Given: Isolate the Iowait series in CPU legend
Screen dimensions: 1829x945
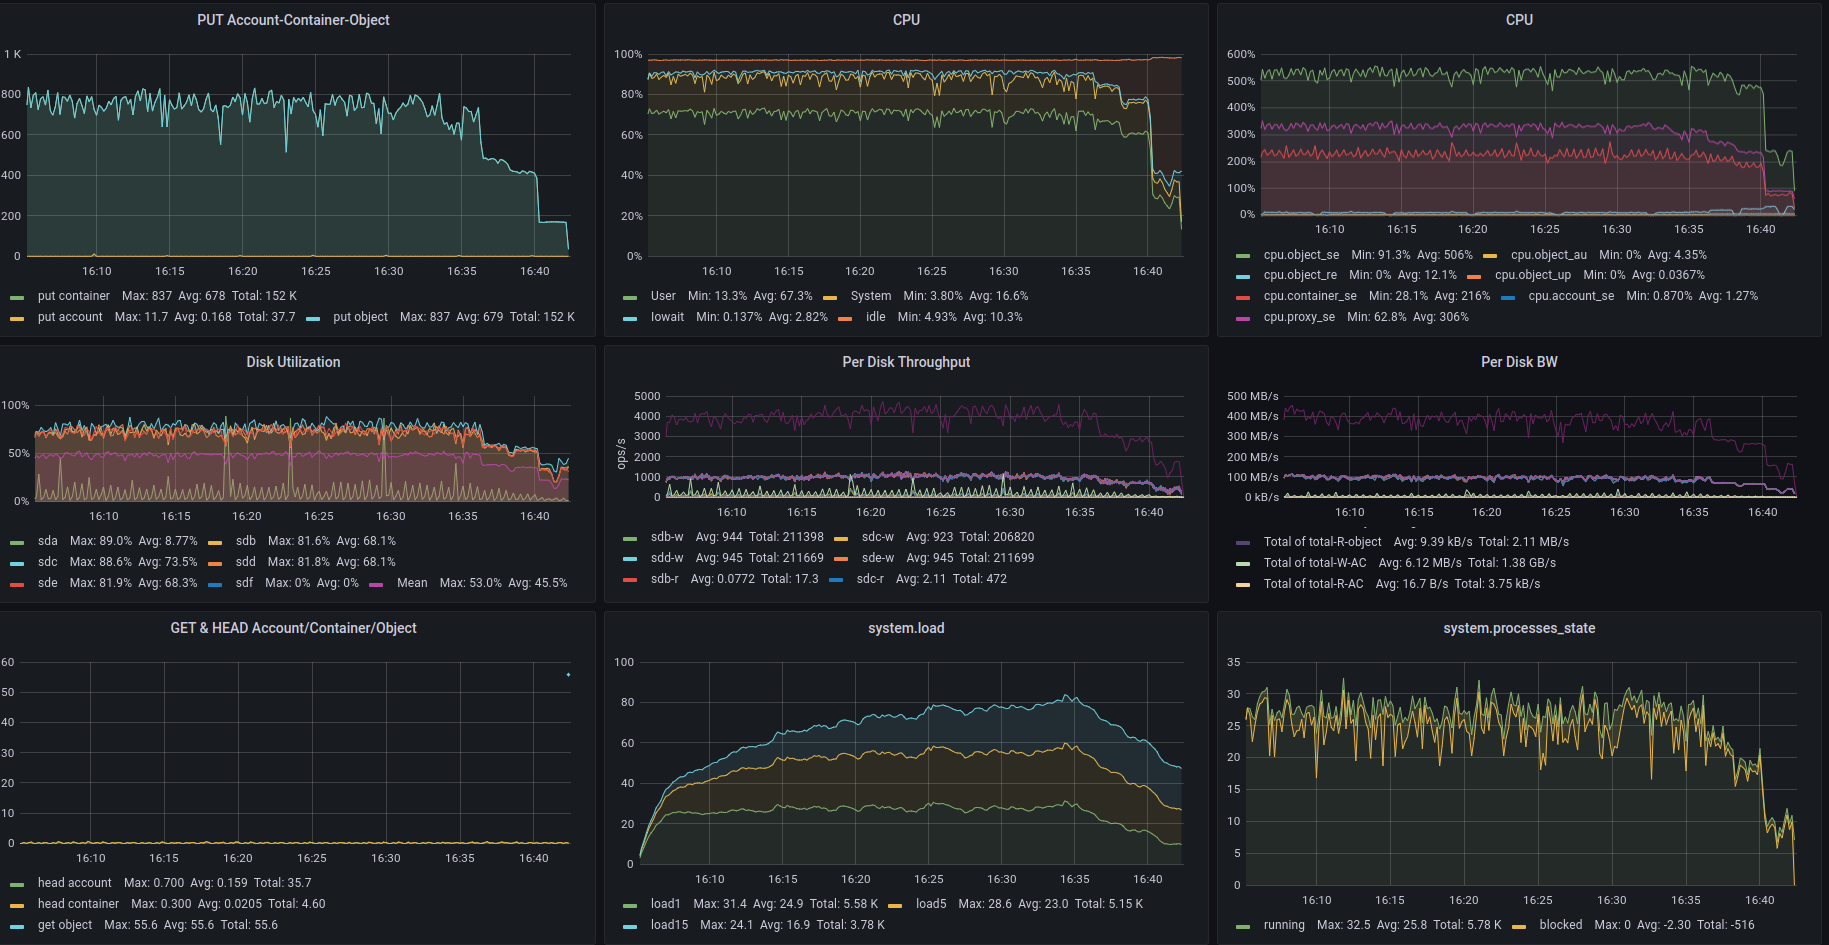Looking at the screenshot, I should click(667, 317).
